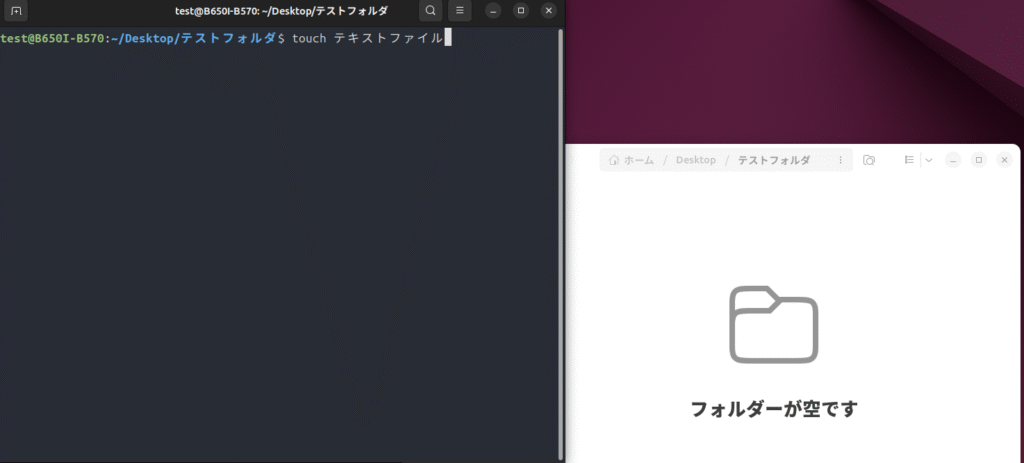The width and height of the screenshot is (1024, 463).
Task: Click the home icon in path bar
Action: coord(614,160)
